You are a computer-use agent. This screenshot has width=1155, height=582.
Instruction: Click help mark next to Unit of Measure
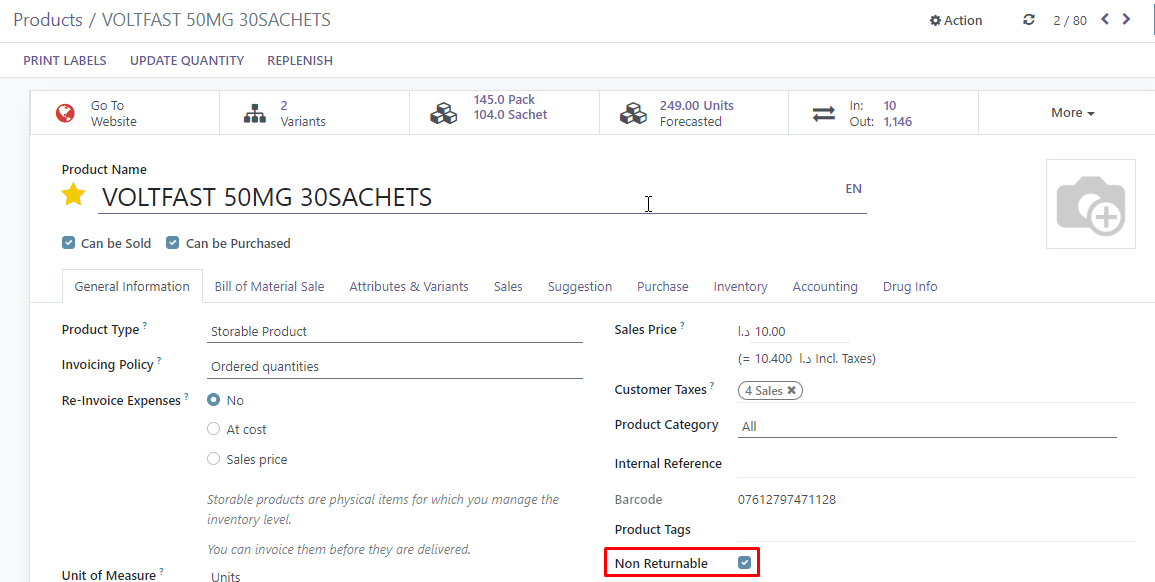[x=162, y=571]
